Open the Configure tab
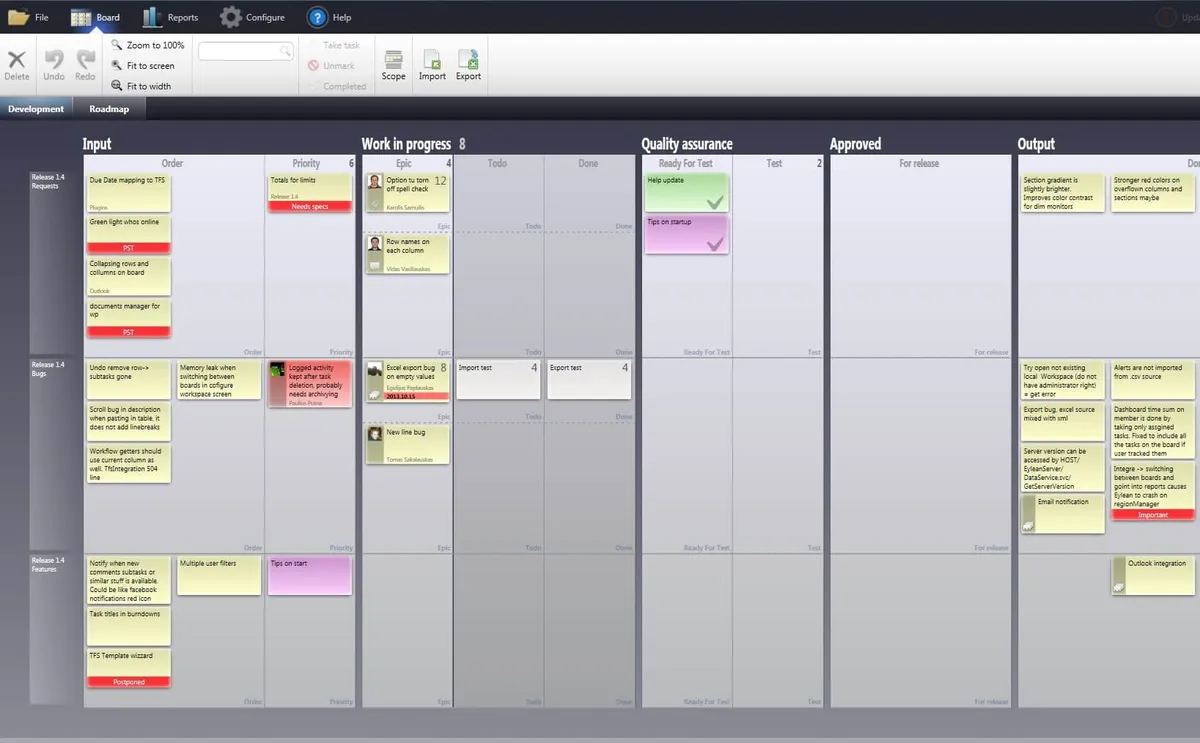The height and width of the screenshot is (743, 1200). tap(252, 17)
